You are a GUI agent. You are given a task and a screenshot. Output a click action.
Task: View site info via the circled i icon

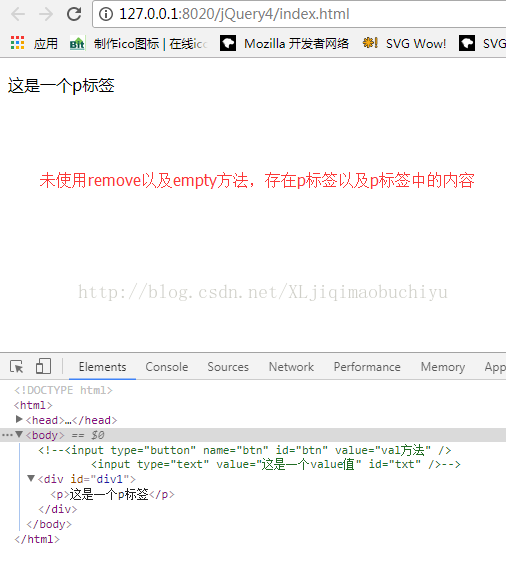(106, 14)
